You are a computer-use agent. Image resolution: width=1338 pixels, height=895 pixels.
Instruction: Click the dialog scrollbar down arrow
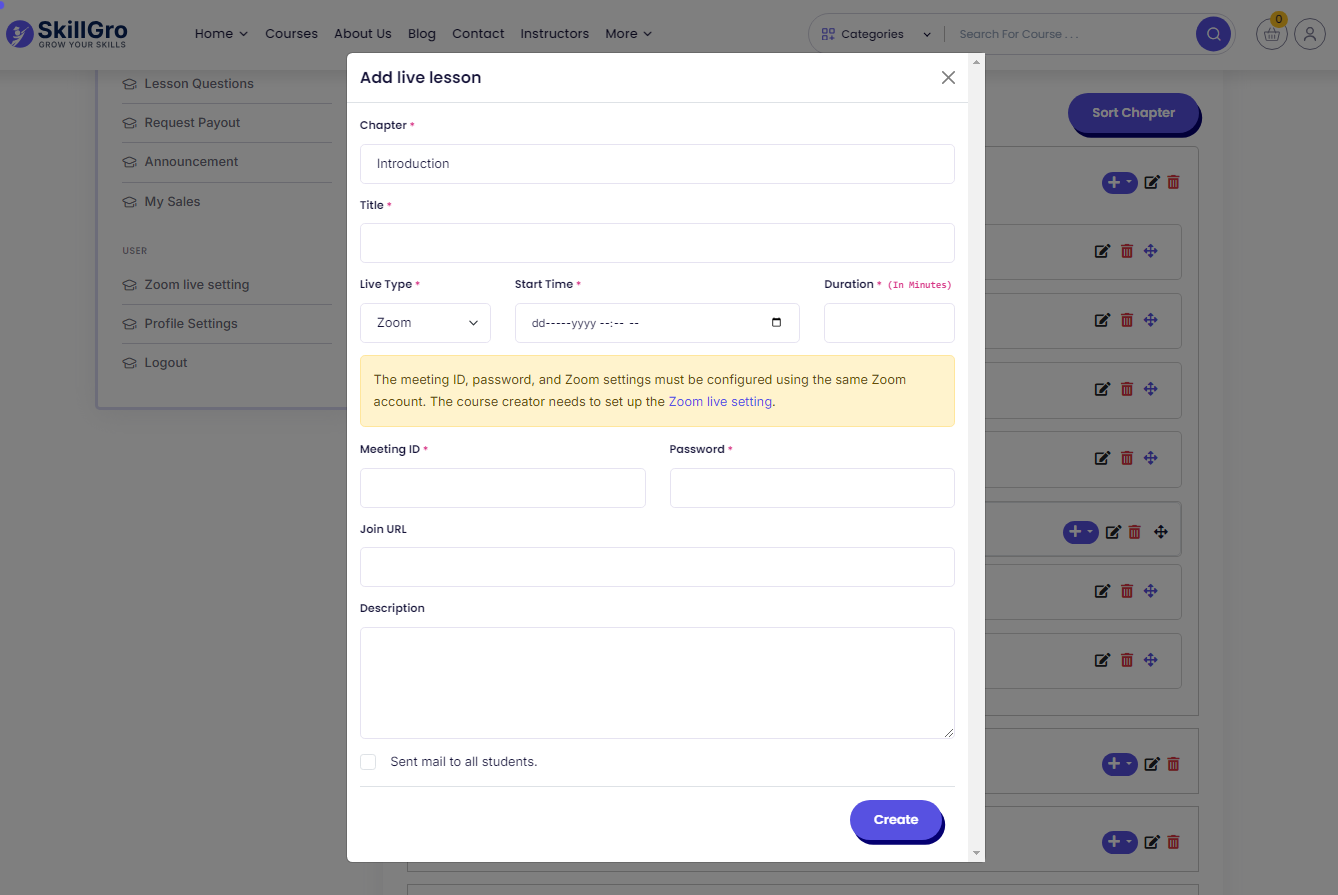pos(977,854)
